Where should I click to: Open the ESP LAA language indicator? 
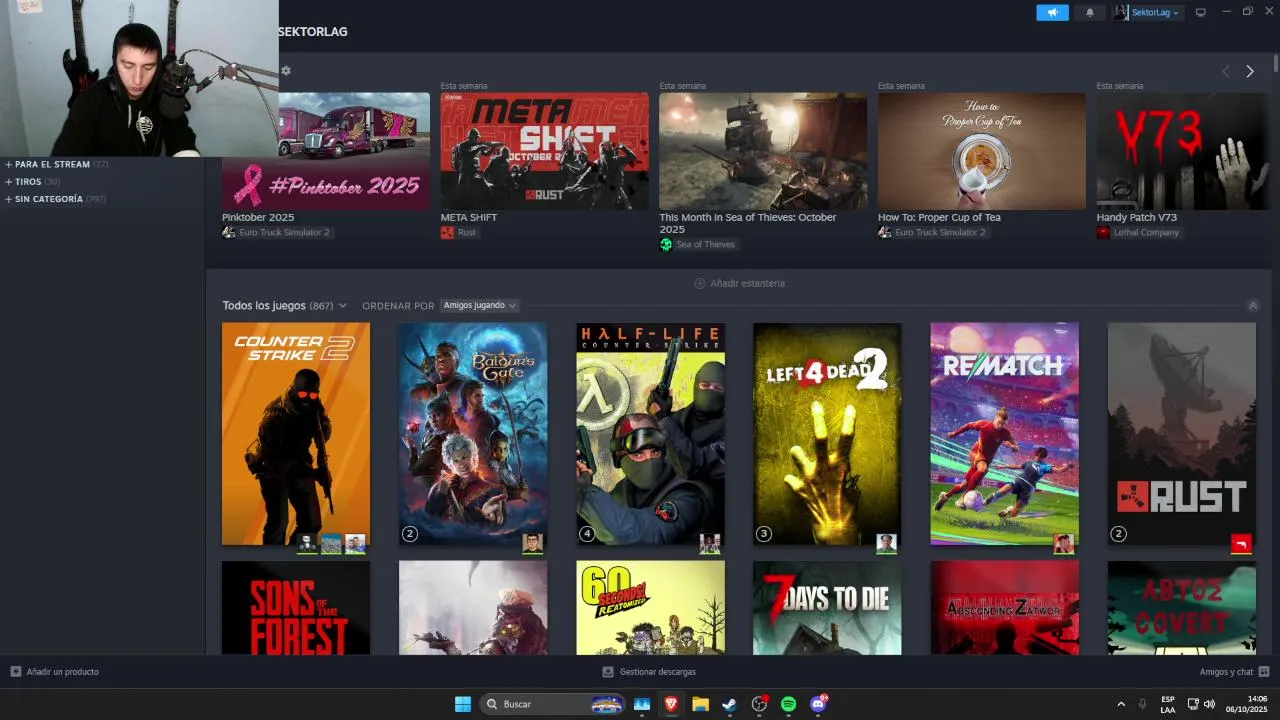pyautogui.click(x=1168, y=704)
